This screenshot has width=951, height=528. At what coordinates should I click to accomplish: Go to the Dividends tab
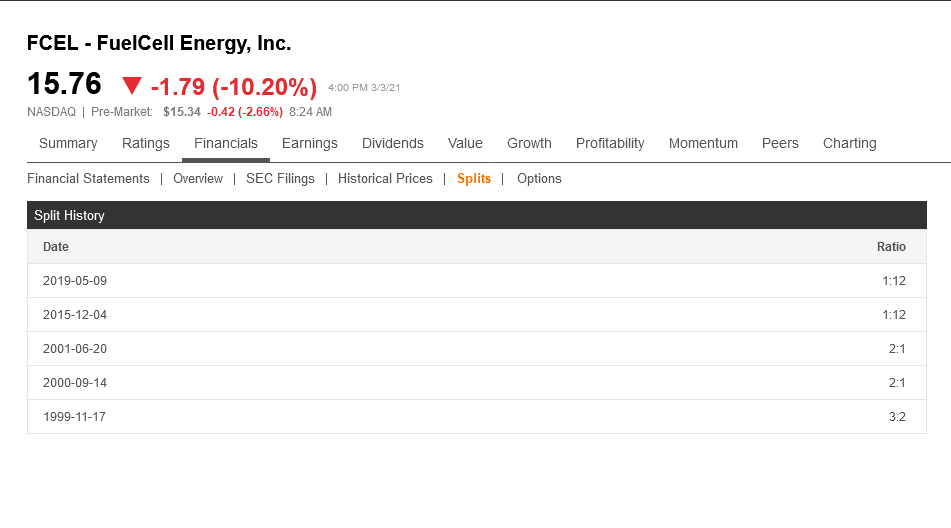tap(393, 143)
